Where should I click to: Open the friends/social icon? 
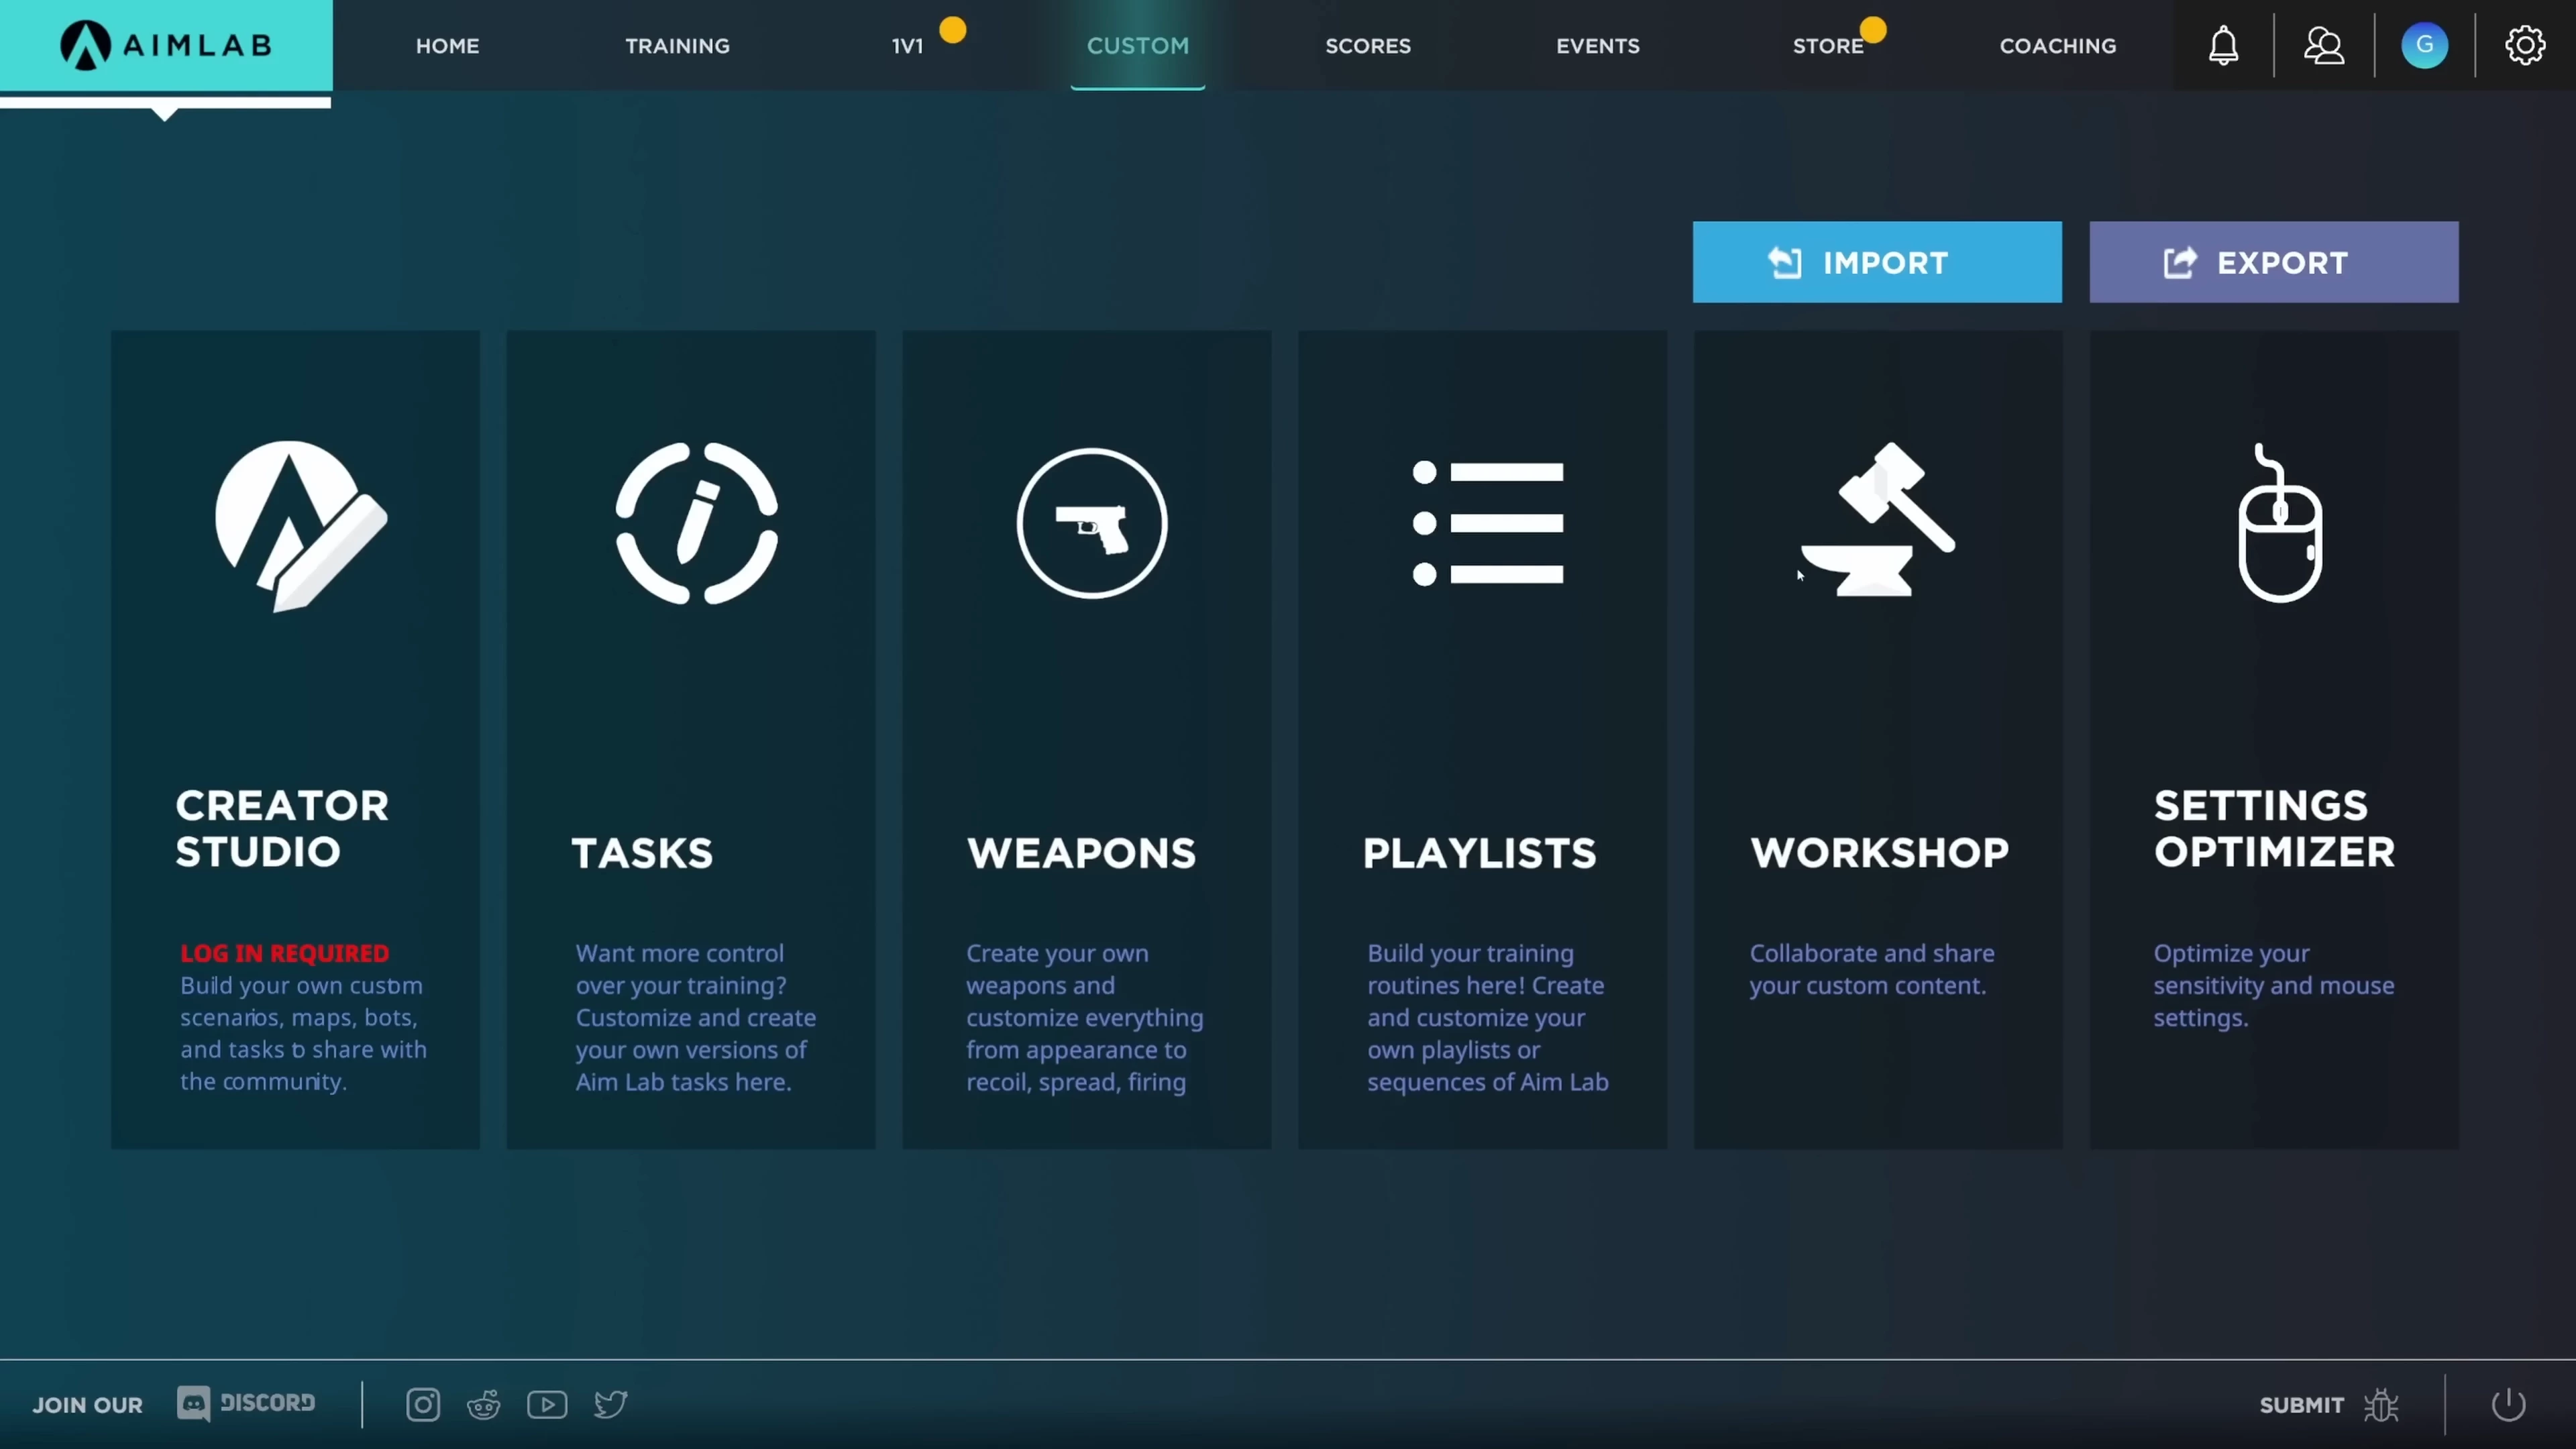click(2324, 46)
